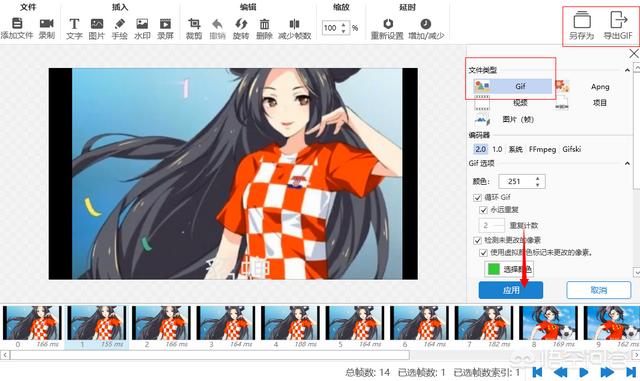Image resolution: width=640 pixels, height=381 pixels.
Task: Click the 添加文件 (add file) icon
Action: click(17, 23)
